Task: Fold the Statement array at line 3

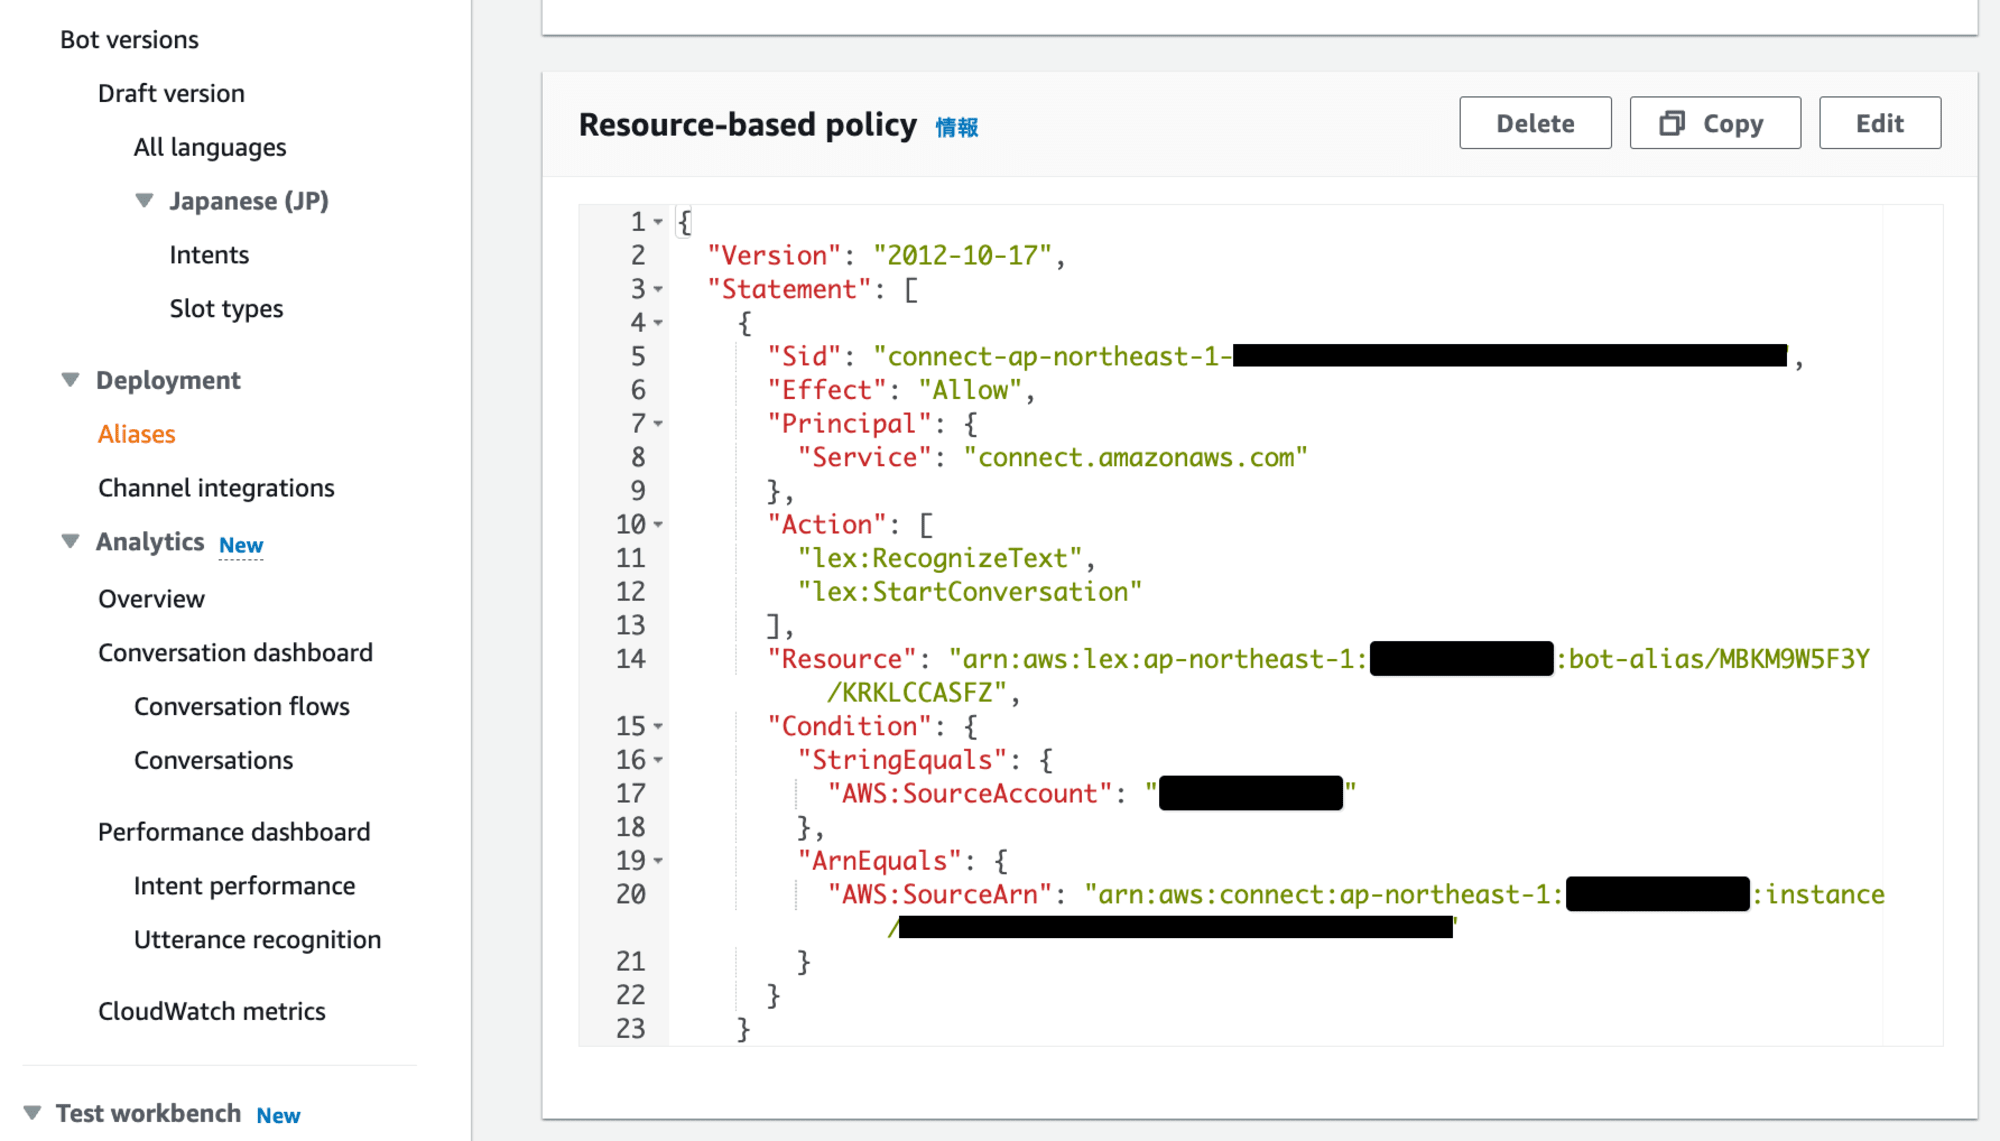Action: coord(658,289)
